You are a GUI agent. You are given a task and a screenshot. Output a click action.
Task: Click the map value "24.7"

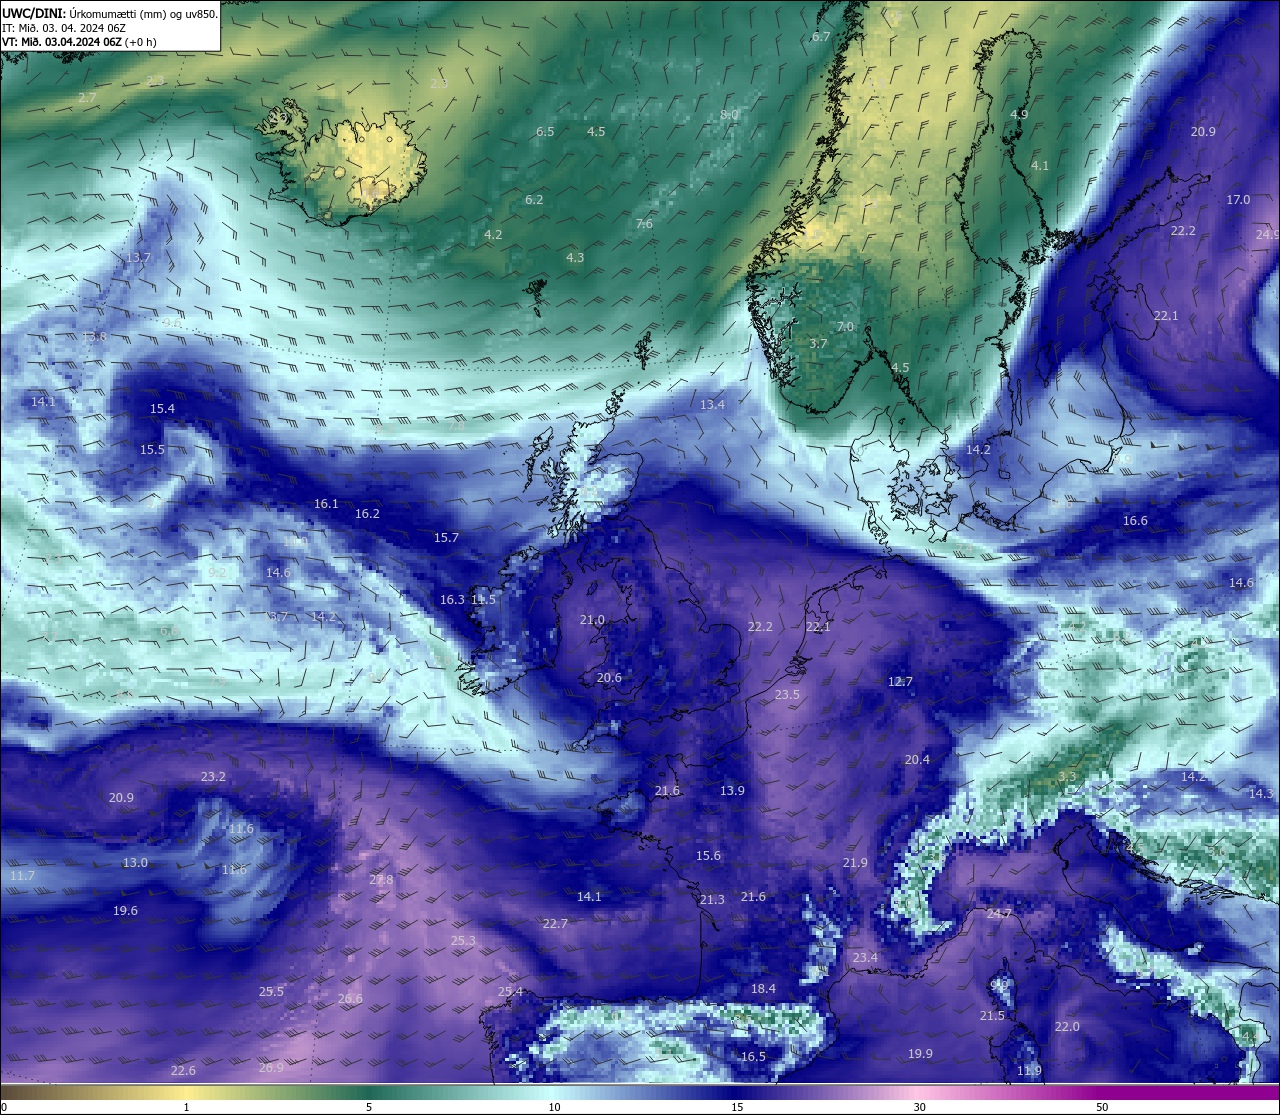[x=999, y=914]
